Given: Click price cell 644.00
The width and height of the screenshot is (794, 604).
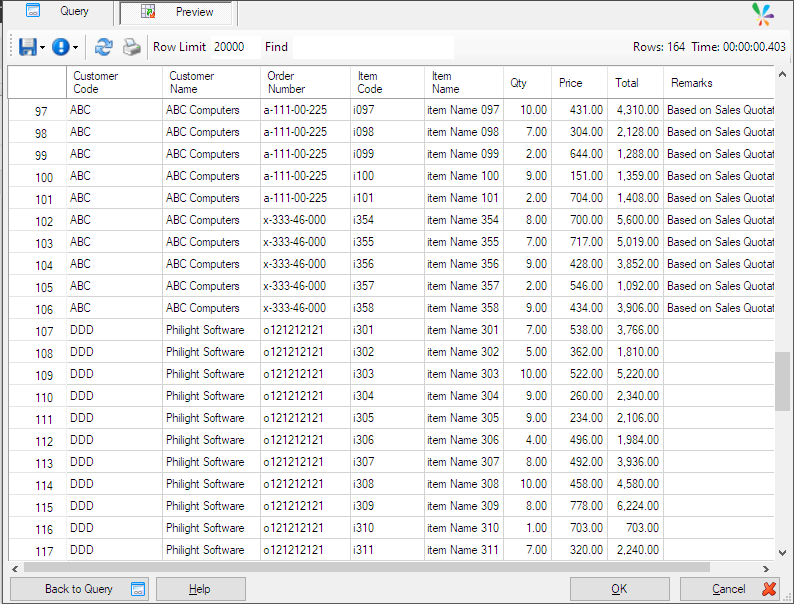Looking at the screenshot, I should pos(579,154).
